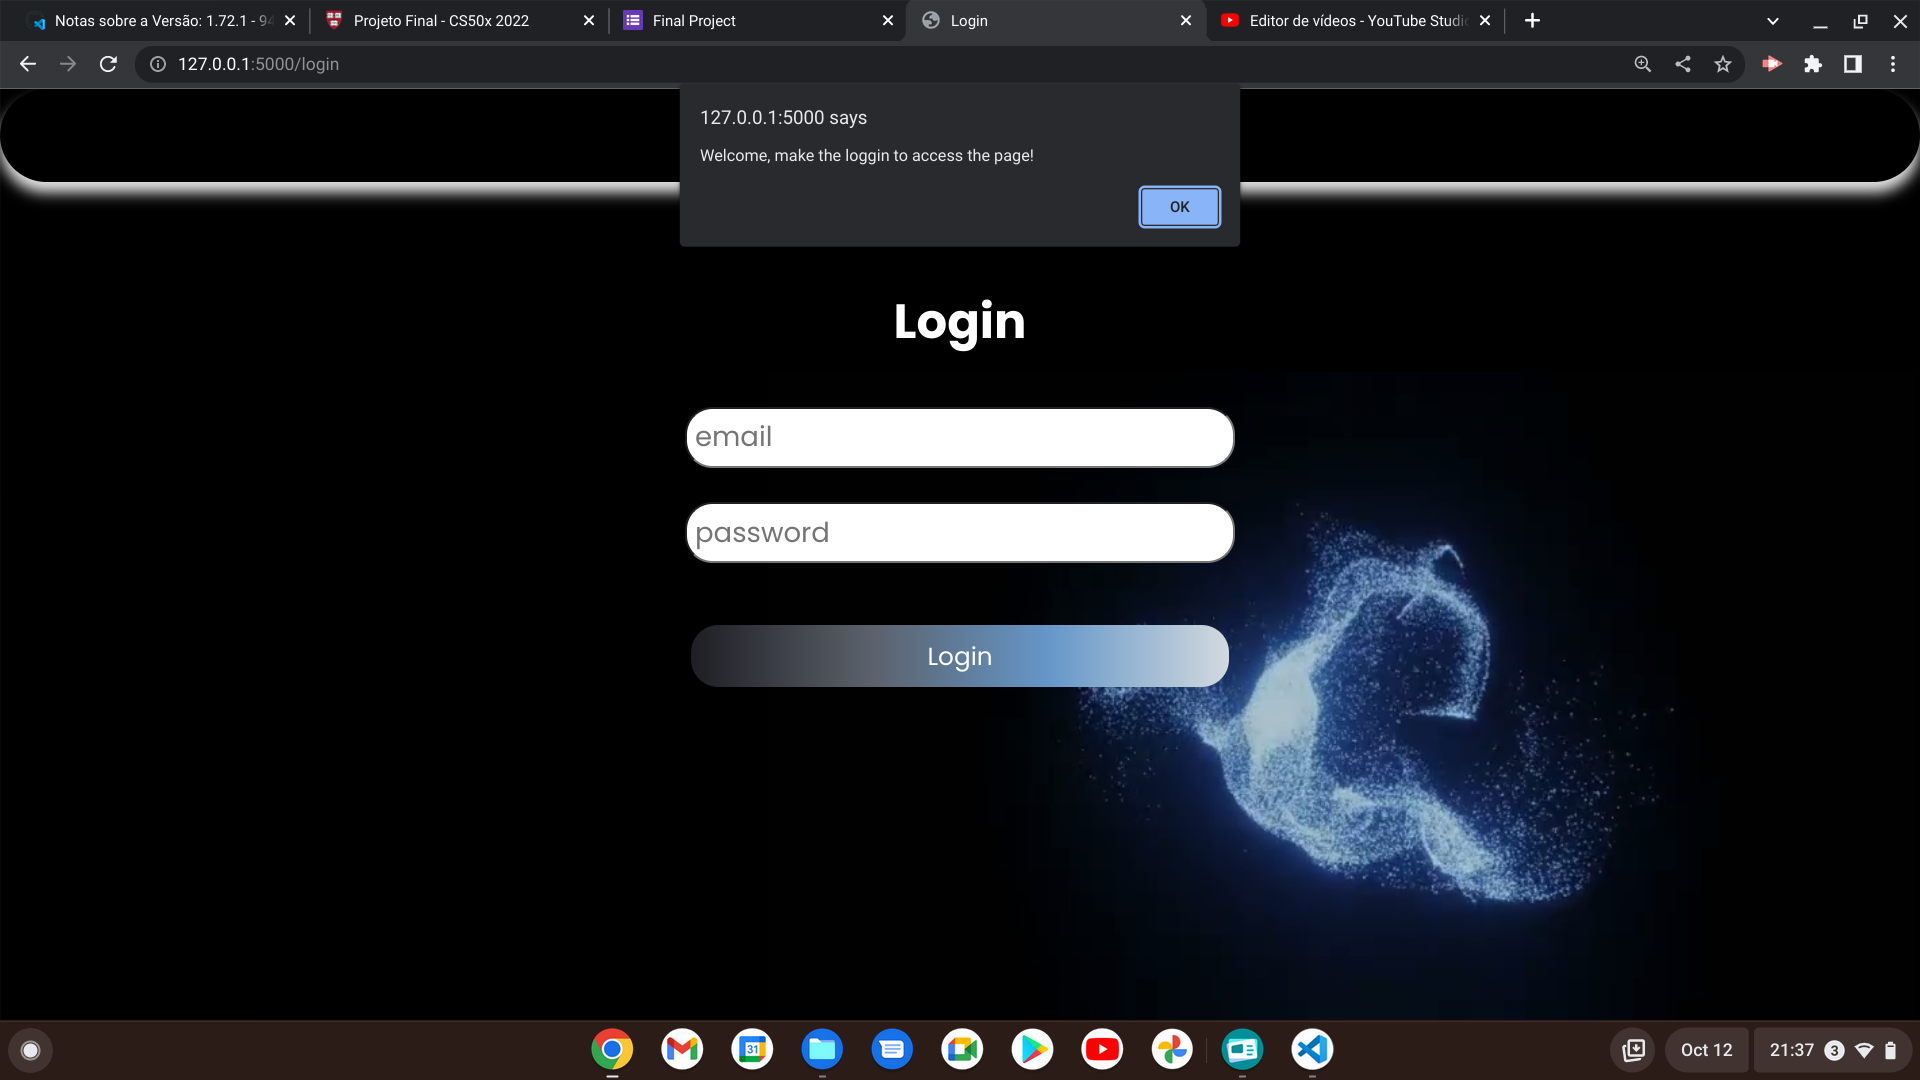Bookmark this page with the star icon
1920x1080 pixels.
tap(1722, 64)
